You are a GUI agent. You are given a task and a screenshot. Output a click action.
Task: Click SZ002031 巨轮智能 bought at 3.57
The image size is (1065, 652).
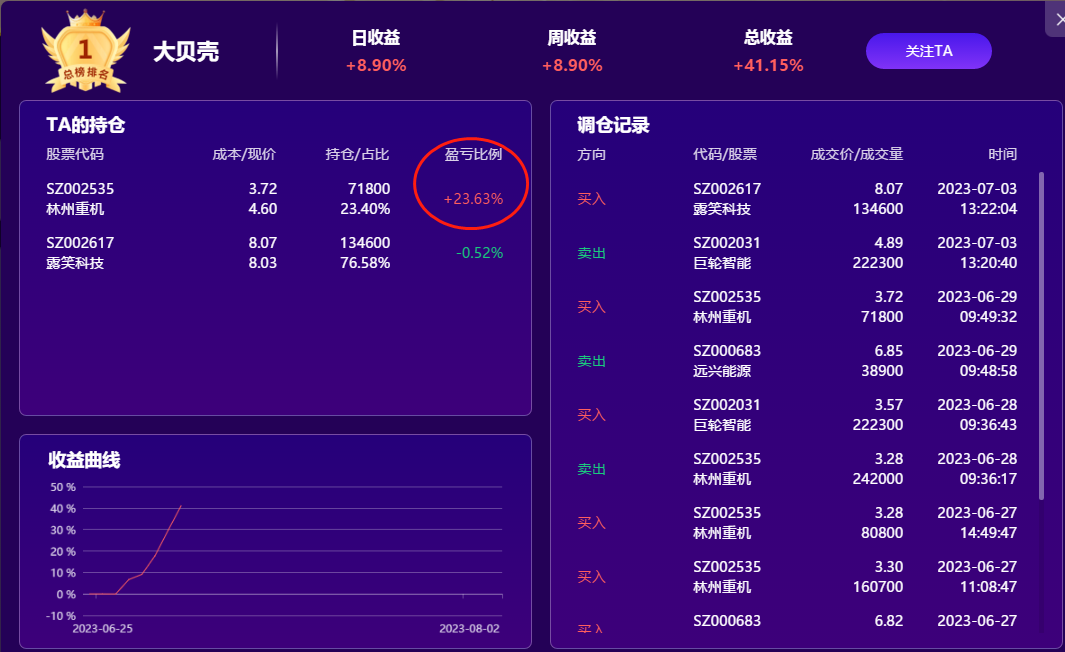[727, 415]
